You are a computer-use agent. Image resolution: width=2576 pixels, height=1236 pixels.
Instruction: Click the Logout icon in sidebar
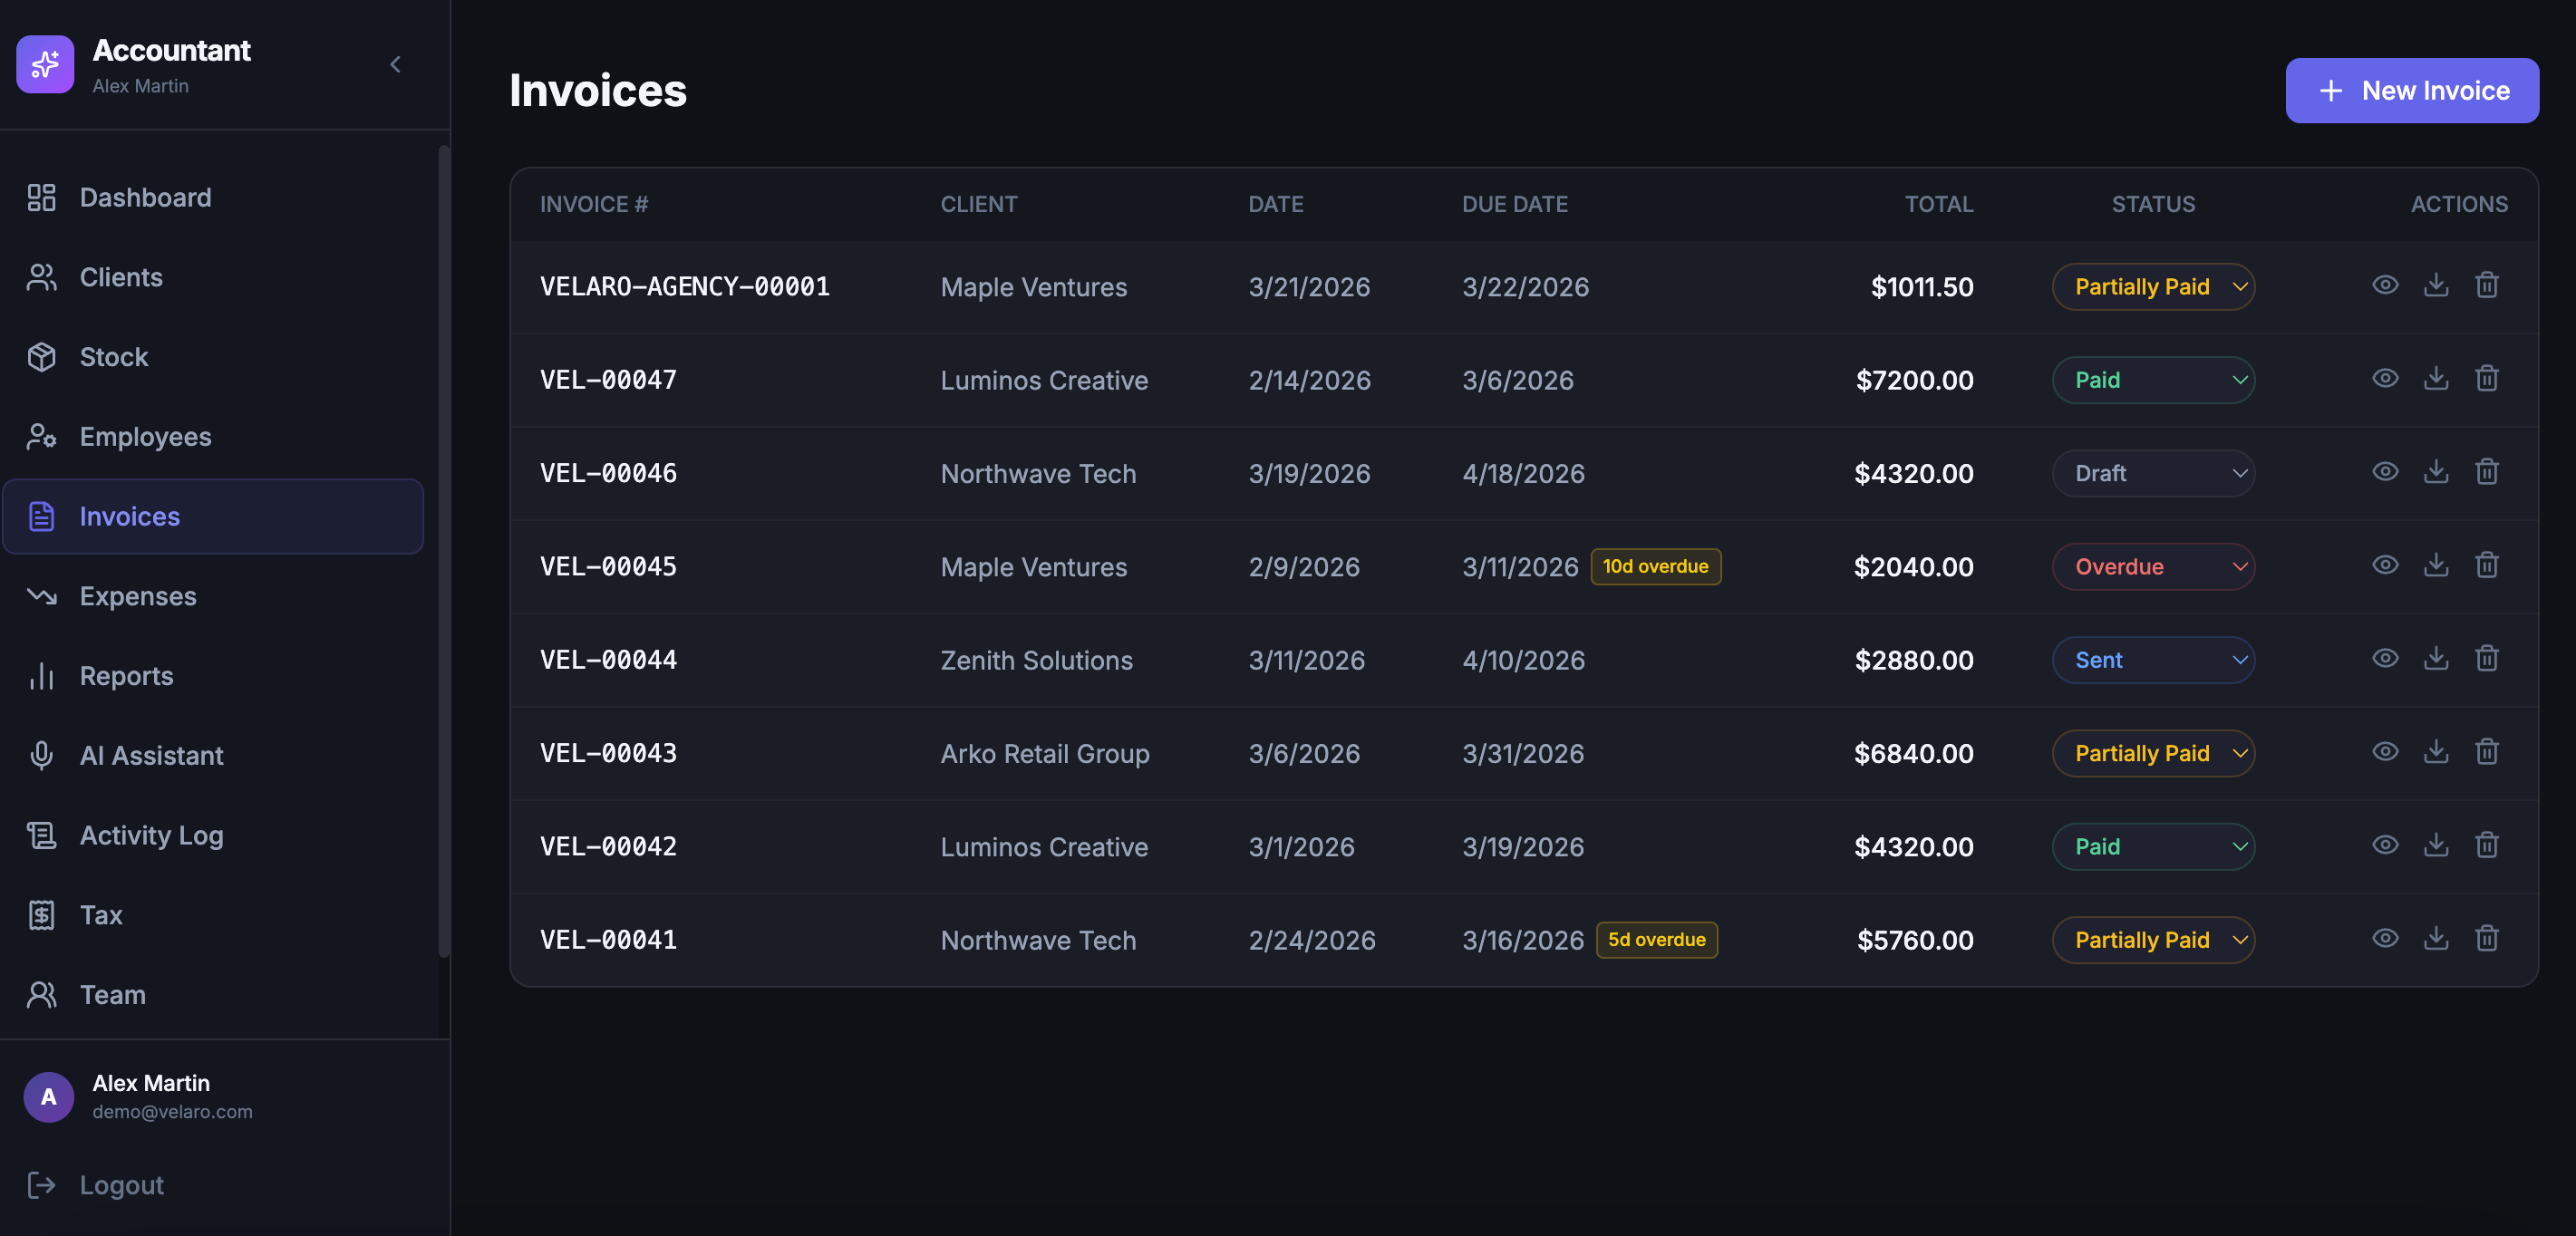tap(41, 1185)
